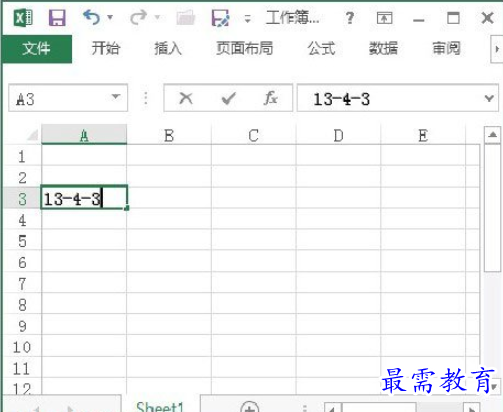The width and height of the screenshot is (503, 412).
Task: Switch to the 数据 ribbon tab
Action: (x=383, y=48)
